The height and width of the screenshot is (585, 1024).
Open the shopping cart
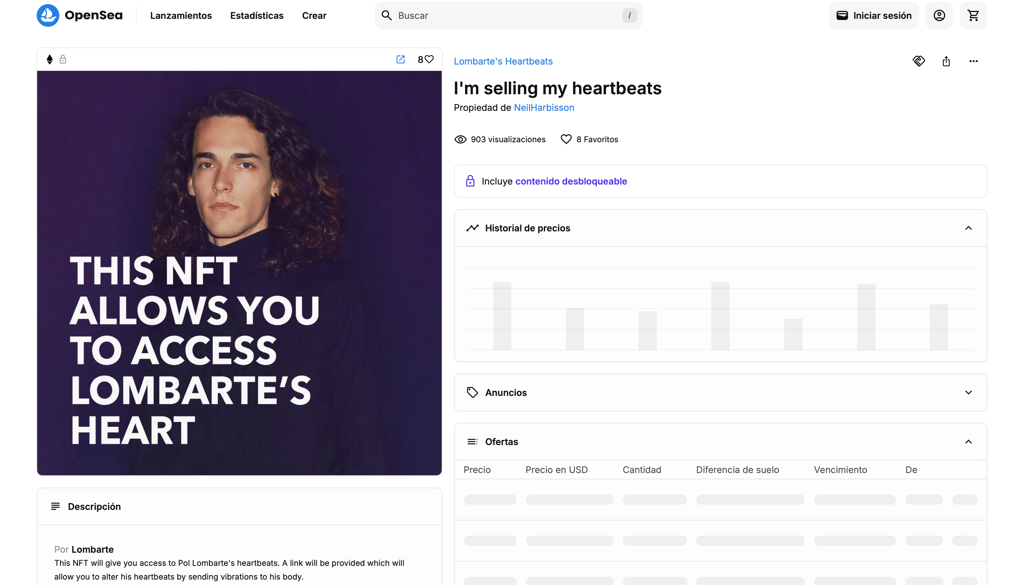[973, 16]
